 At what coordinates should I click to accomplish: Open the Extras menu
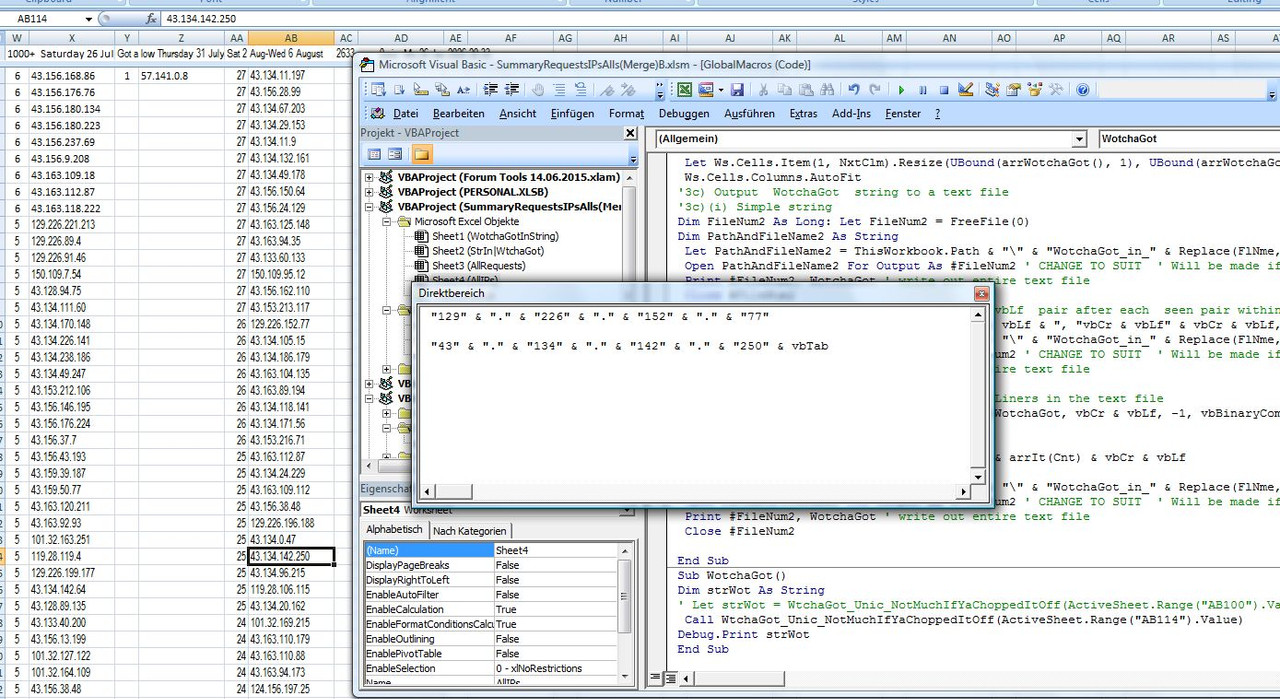pyautogui.click(x=803, y=114)
